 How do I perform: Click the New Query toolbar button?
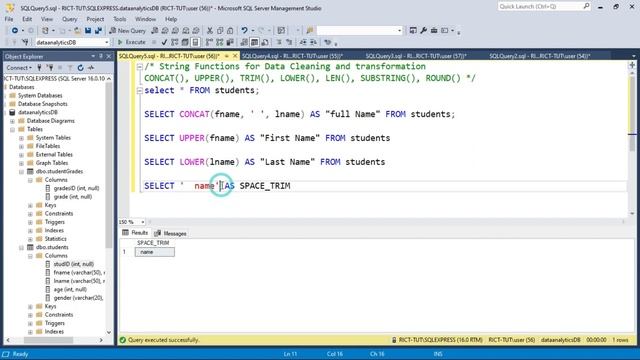tap(127, 31)
